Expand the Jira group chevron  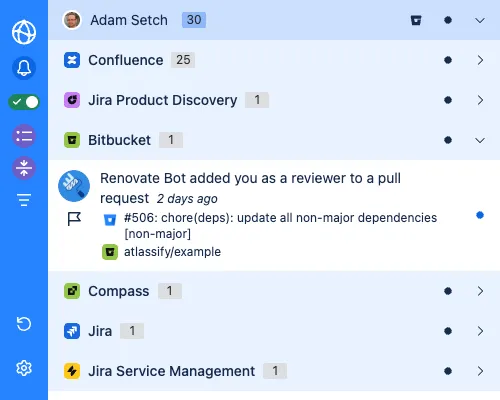(480, 331)
